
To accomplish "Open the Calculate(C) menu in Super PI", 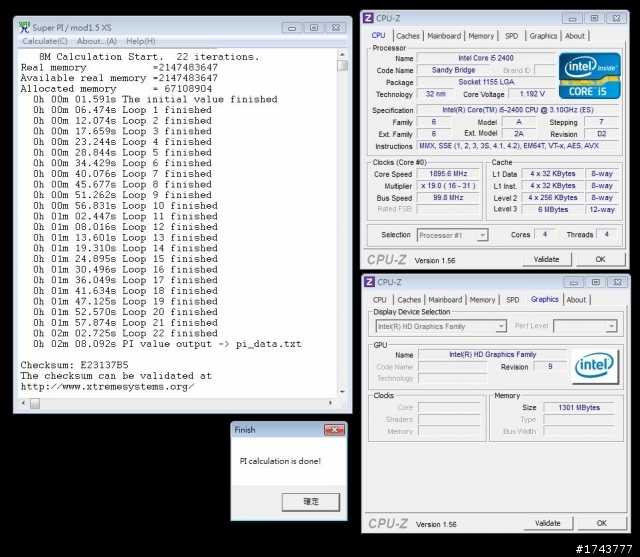I will coord(45,41).
